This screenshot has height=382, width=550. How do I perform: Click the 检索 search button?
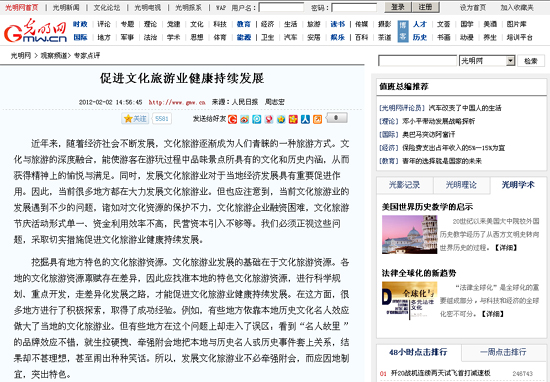[531, 61]
